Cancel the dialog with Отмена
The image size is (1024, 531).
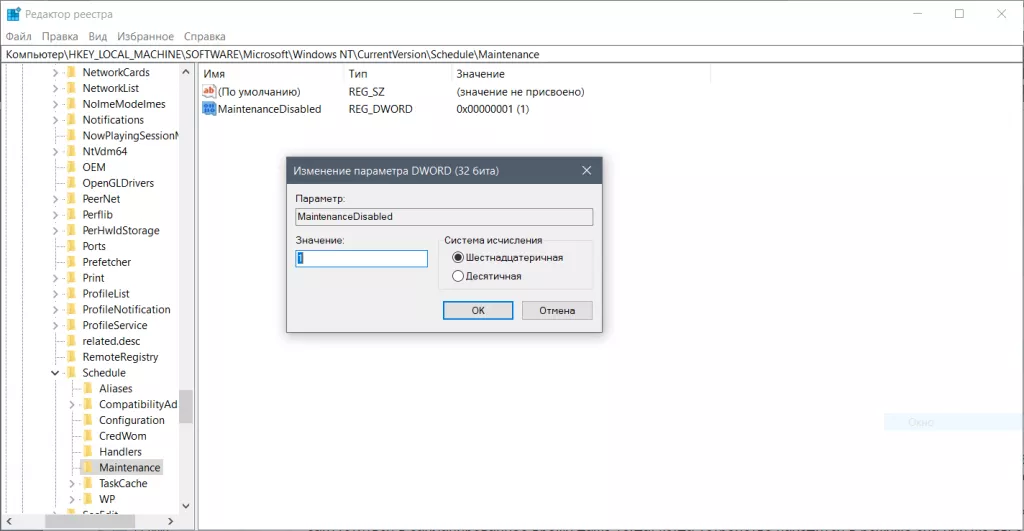coord(557,310)
